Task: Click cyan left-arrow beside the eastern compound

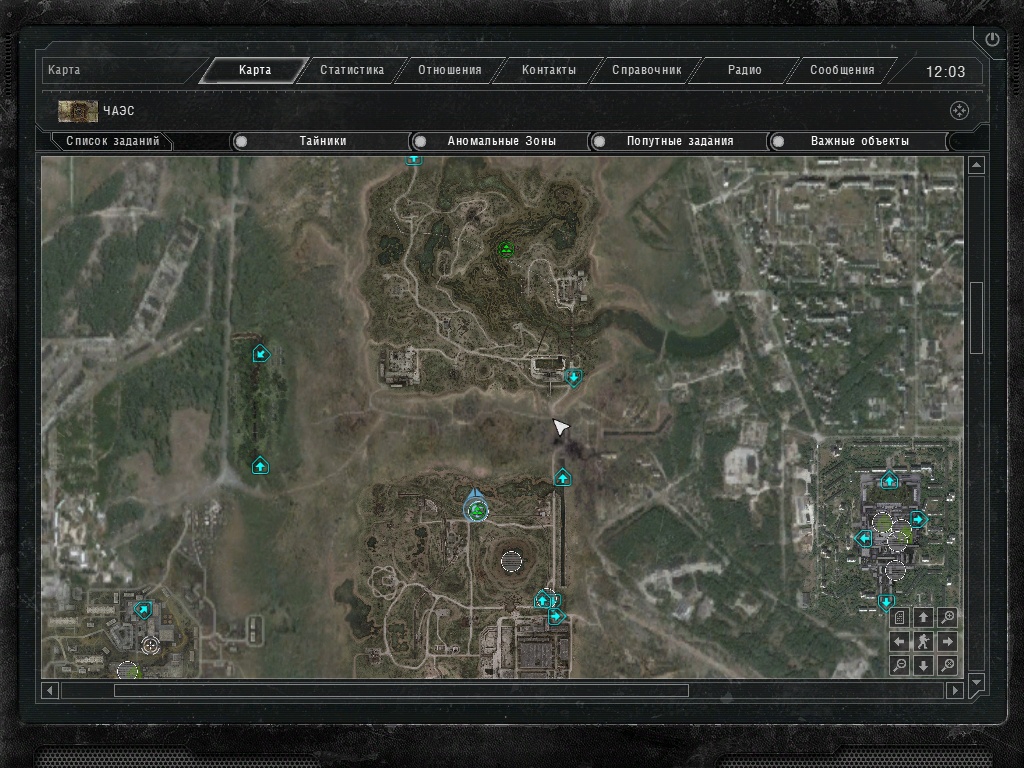Action: click(864, 539)
